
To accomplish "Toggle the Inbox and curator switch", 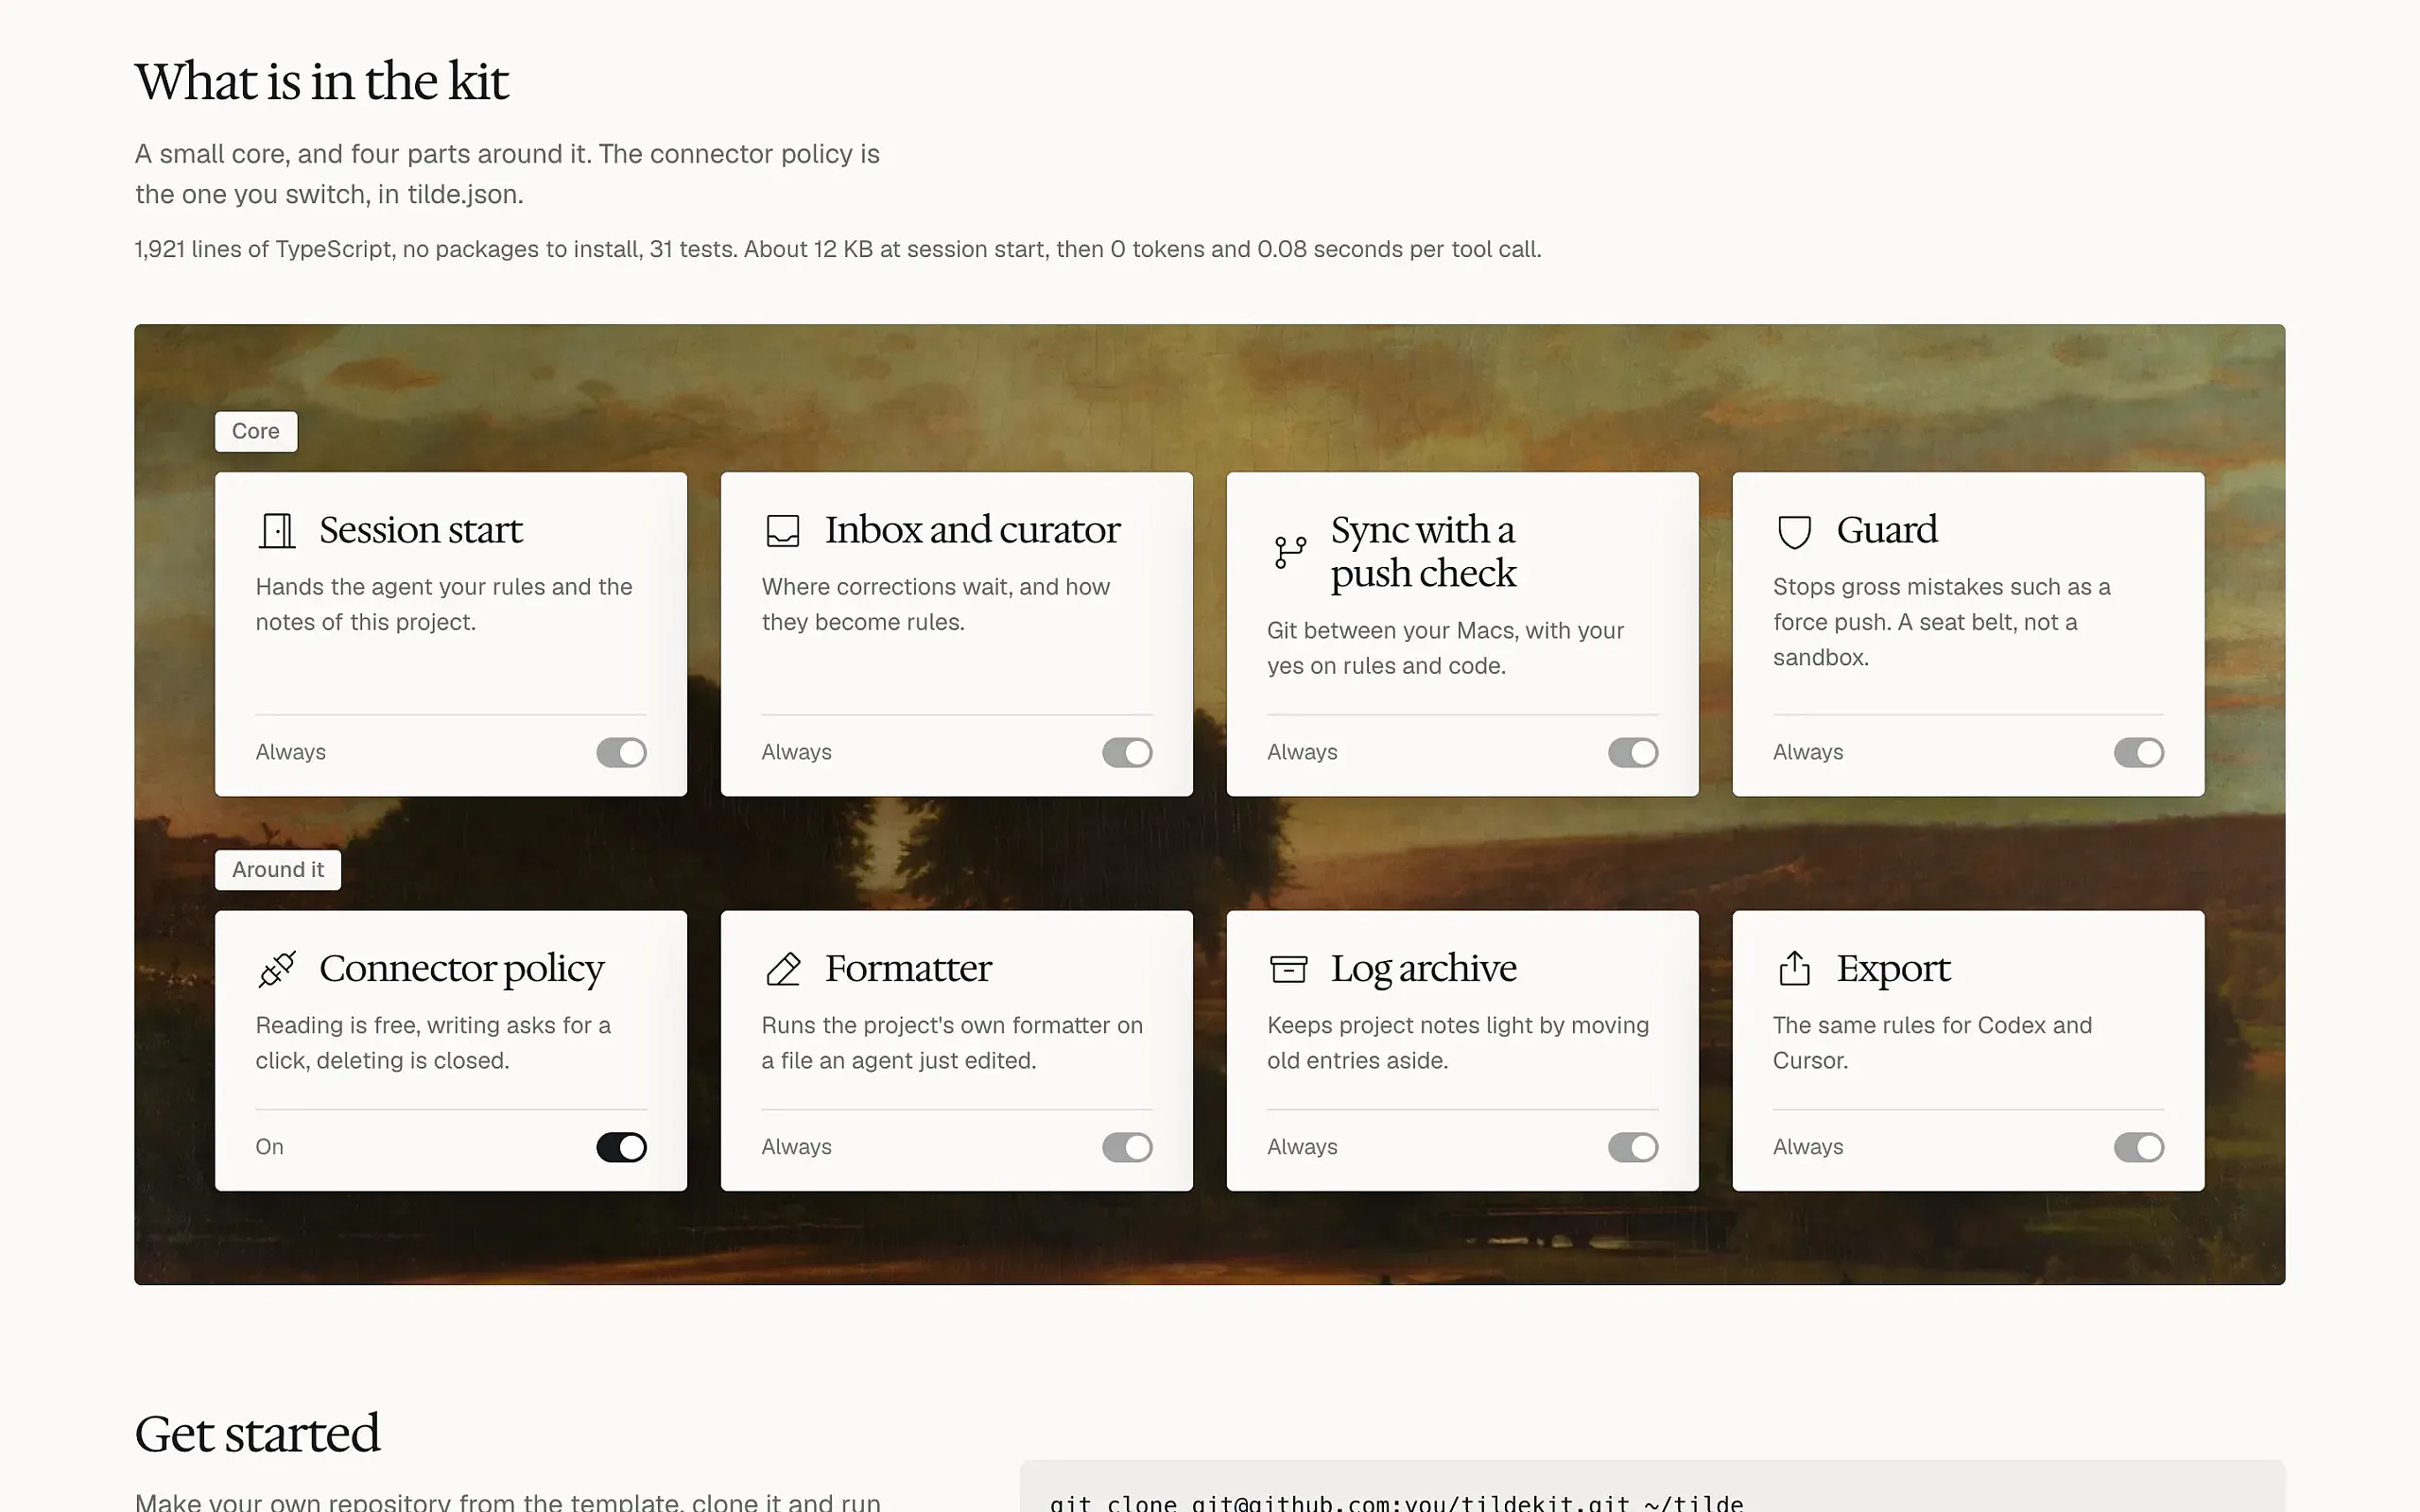I will [x=1127, y=752].
